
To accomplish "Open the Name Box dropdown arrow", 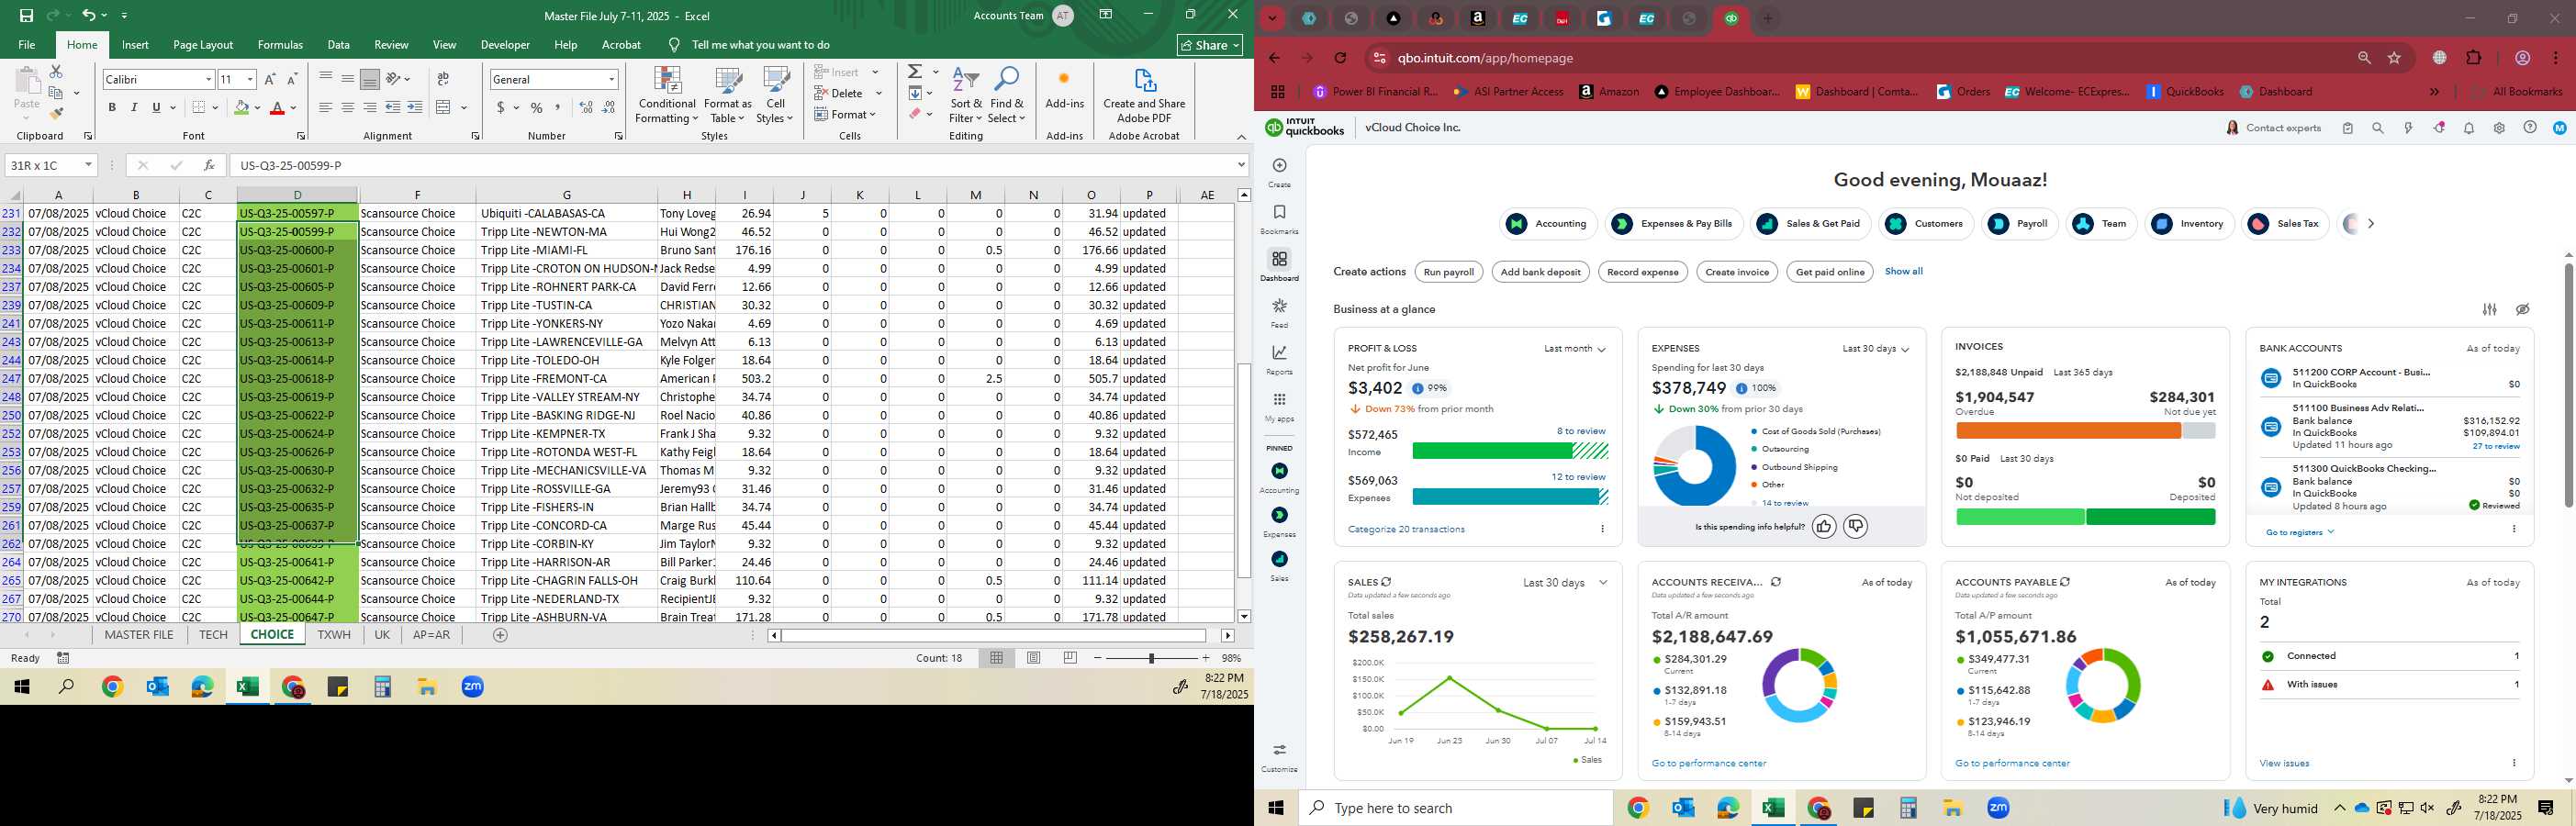I will [88, 165].
